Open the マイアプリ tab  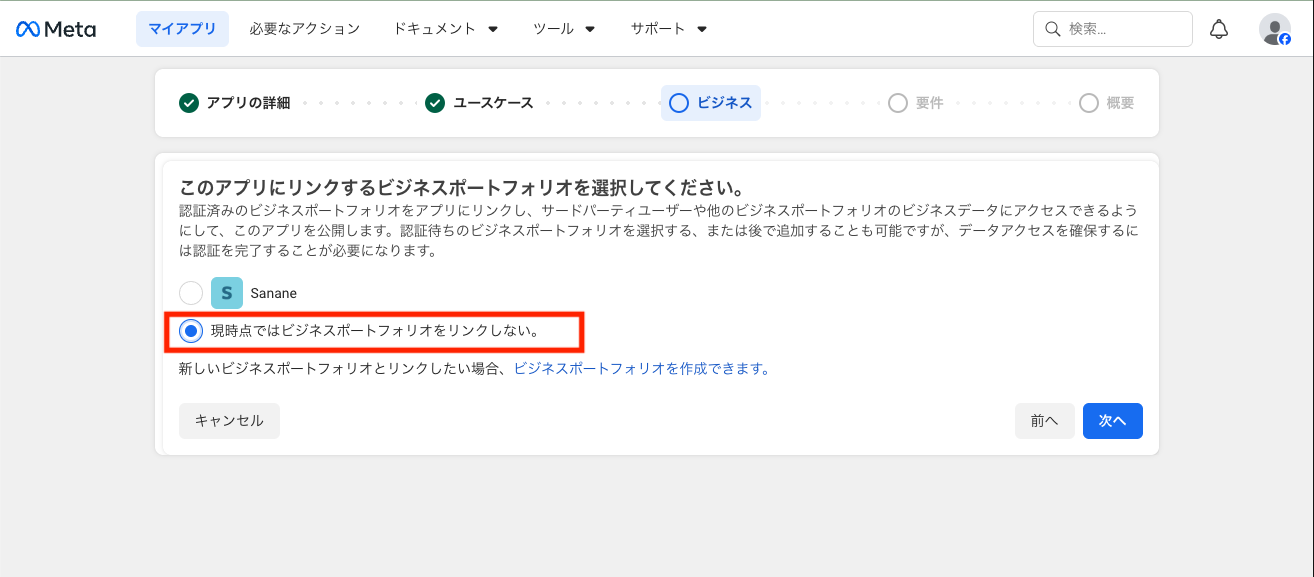tap(182, 29)
